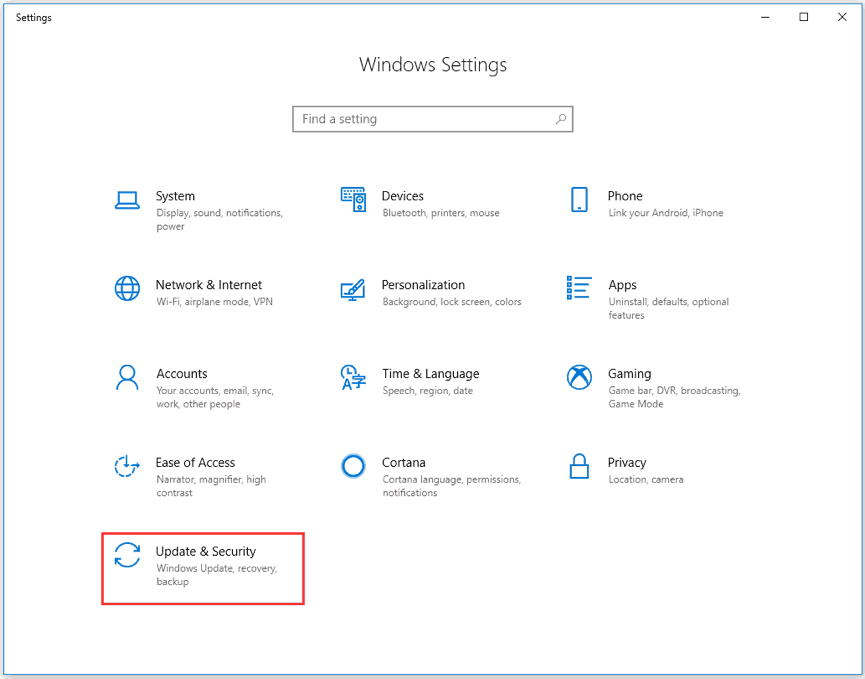
Task: Select the Windows Settings title area
Action: (432, 64)
